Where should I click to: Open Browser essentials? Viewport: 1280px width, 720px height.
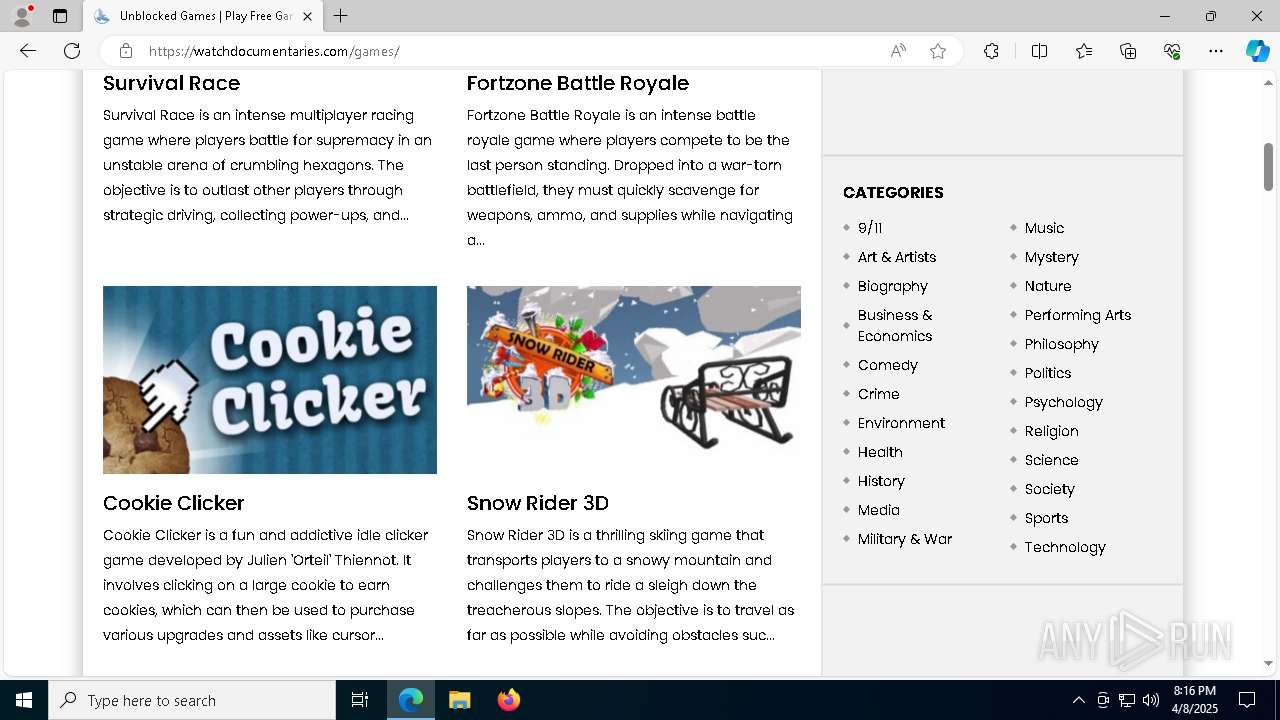click(x=1172, y=51)
